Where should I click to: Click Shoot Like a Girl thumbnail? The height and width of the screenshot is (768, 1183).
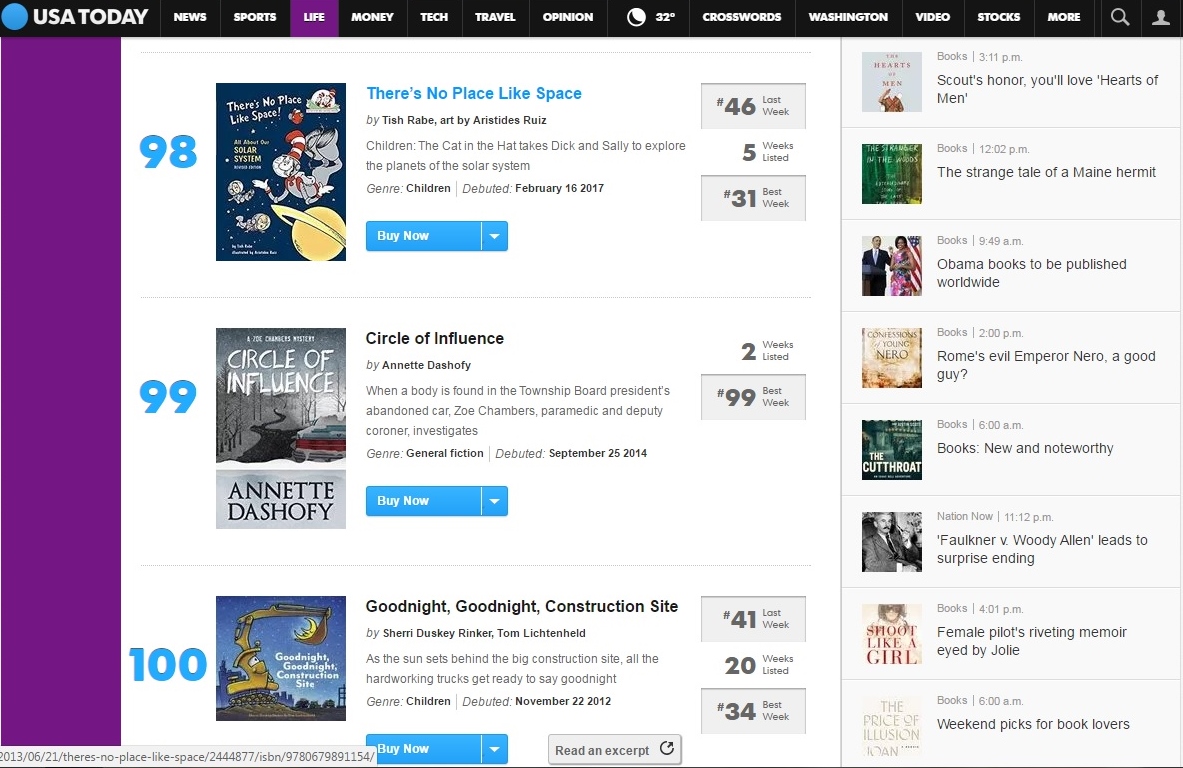click(892, 634)
